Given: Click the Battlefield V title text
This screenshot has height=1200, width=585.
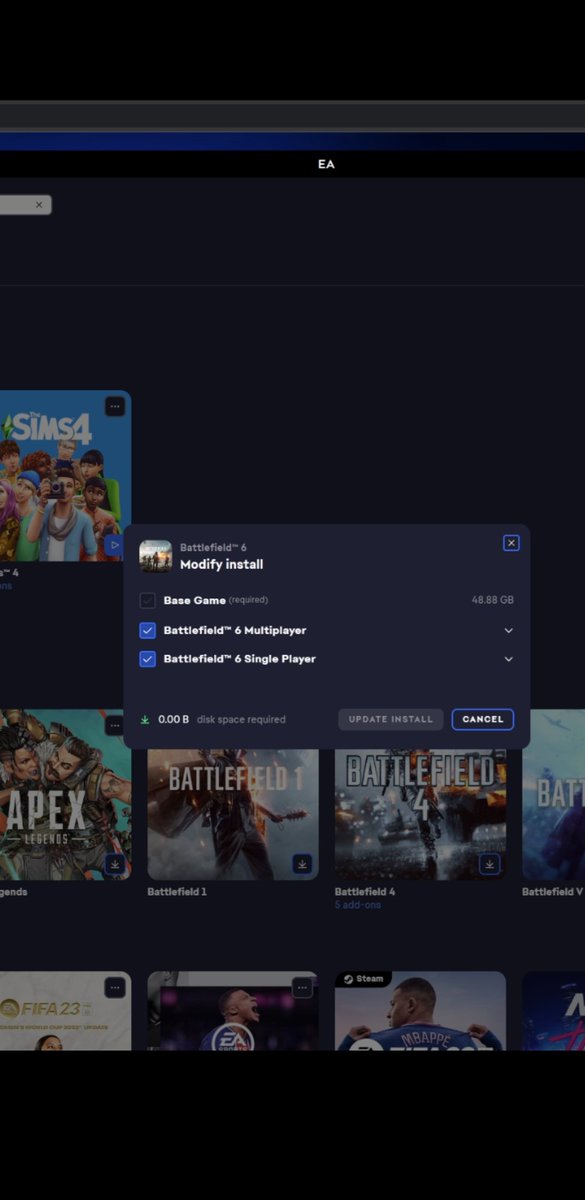Looking at the screenshot, I should [552, 891].
